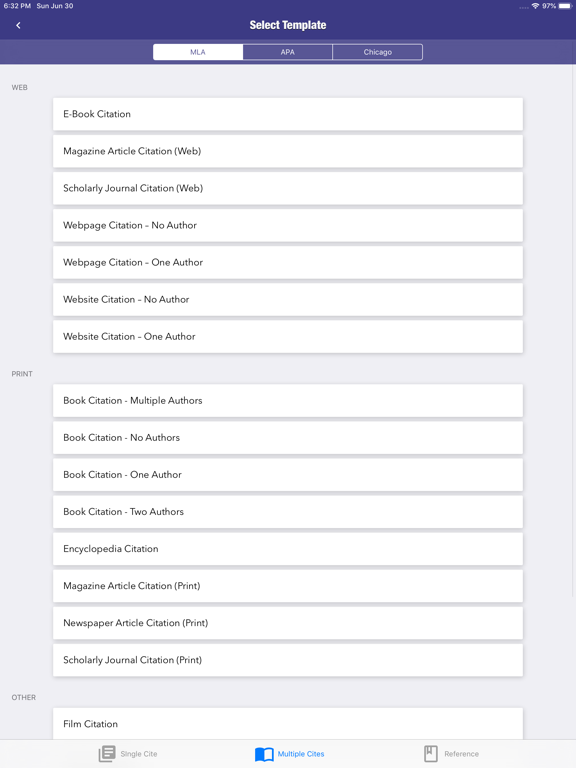Choose Film Citation template

click(288, 723)
